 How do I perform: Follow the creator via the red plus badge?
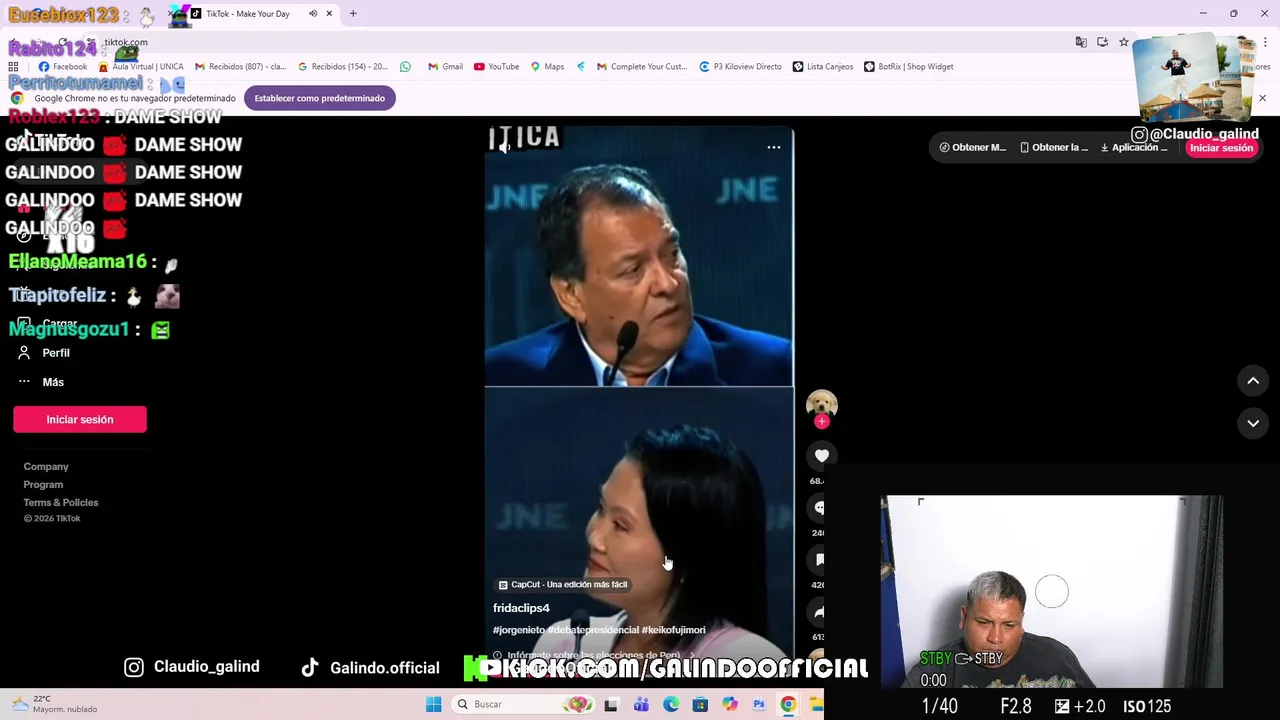tap(822, 422)
